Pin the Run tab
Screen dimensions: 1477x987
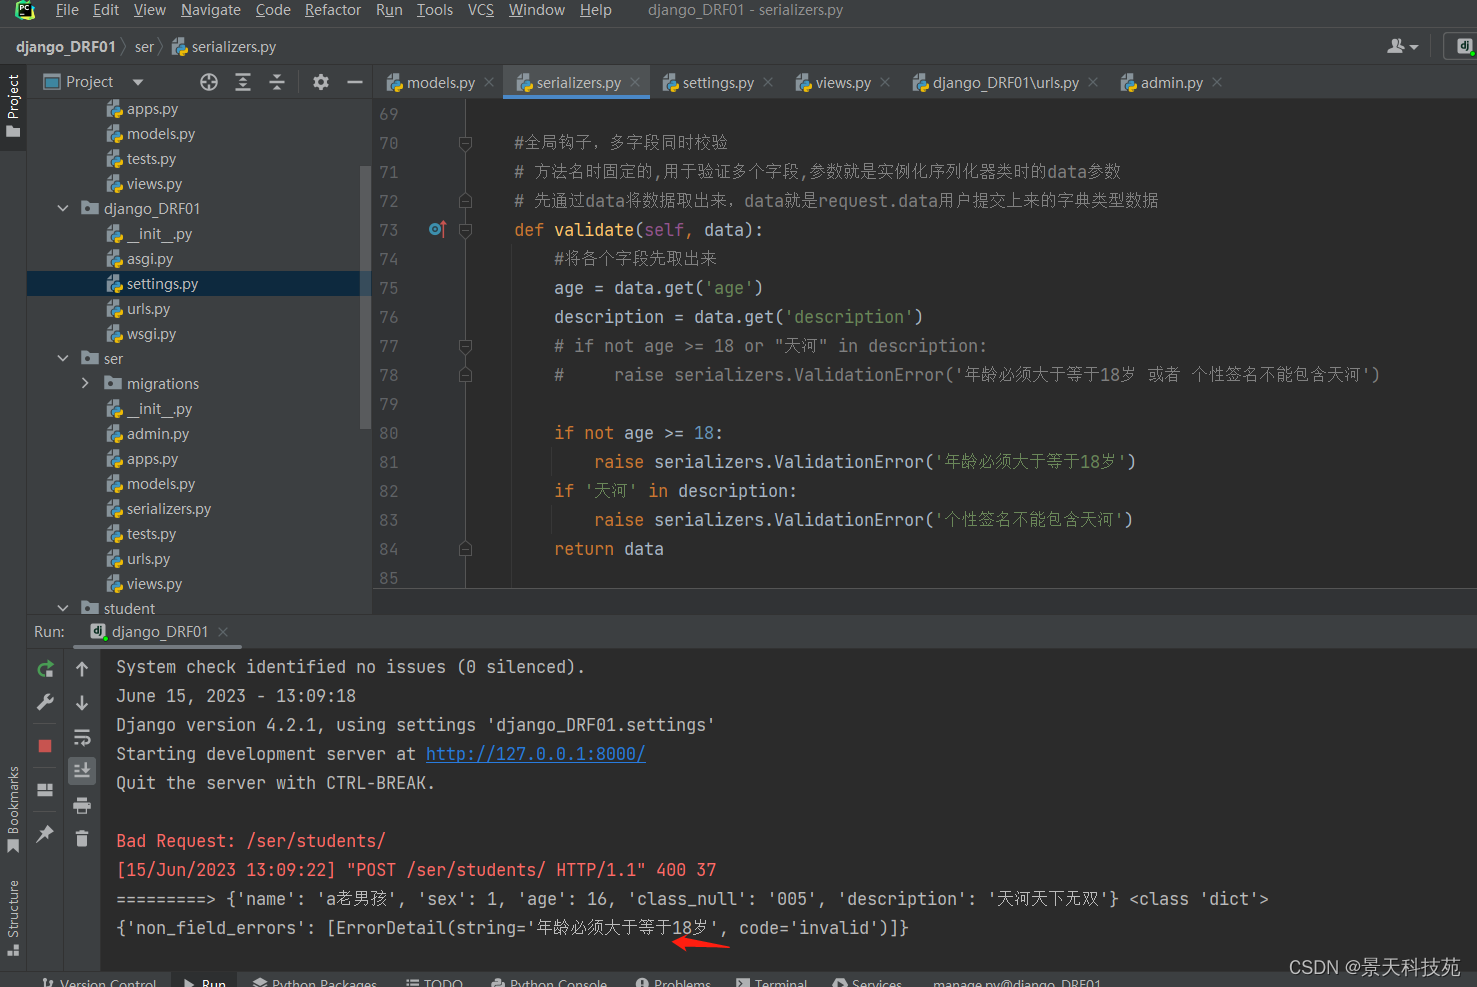(x=45, y=833)
